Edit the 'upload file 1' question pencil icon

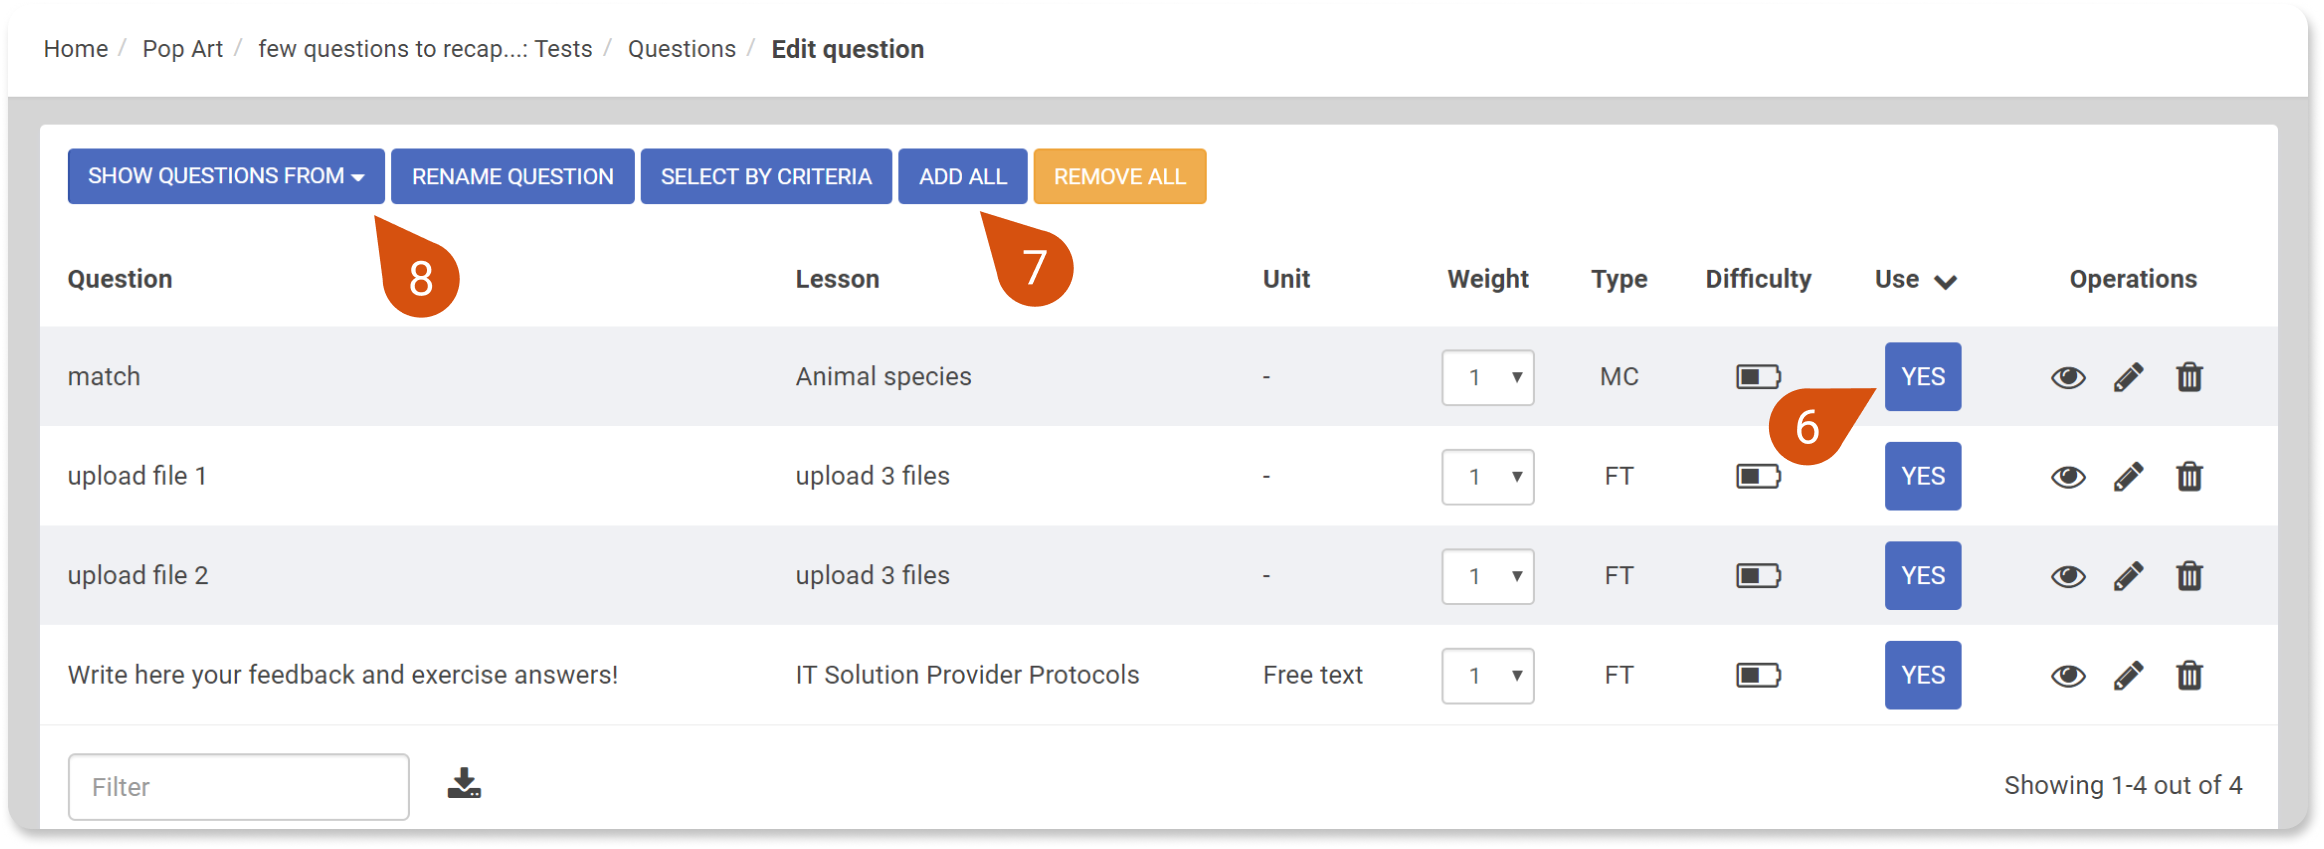pos(2128,476)
